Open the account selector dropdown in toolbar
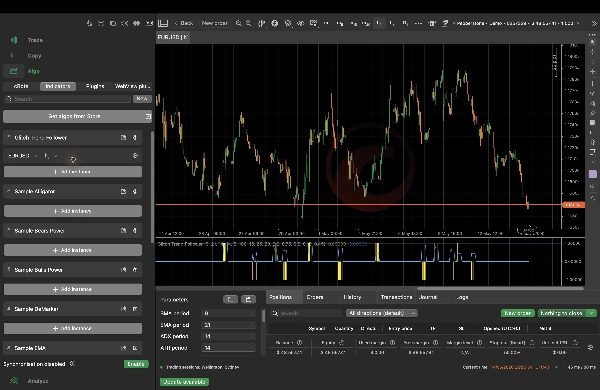This screenshot has width=600, height=390. click(516, 23)
